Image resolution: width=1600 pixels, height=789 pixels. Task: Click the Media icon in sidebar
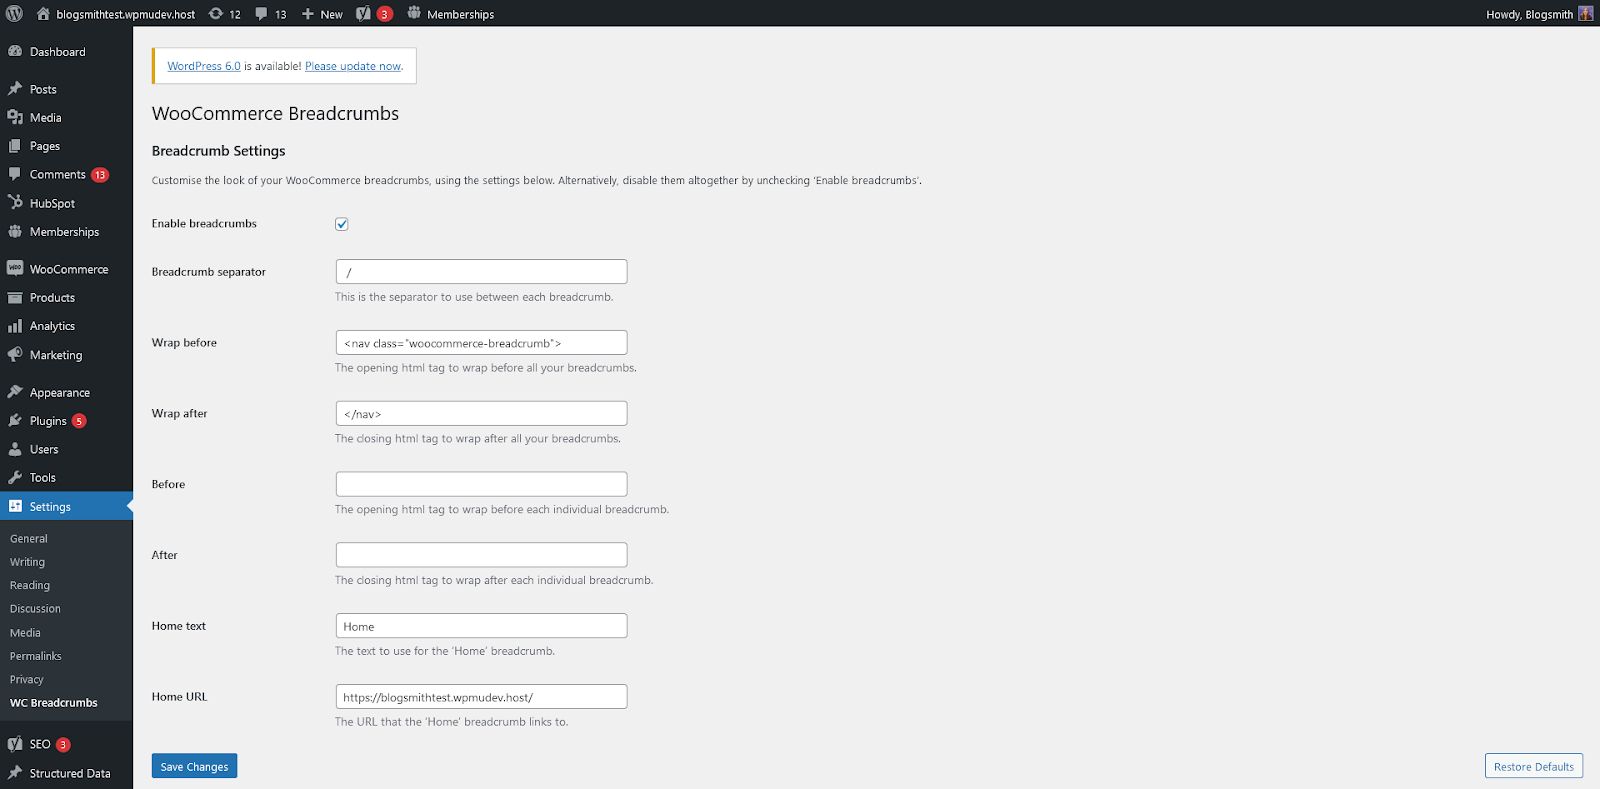15,117
